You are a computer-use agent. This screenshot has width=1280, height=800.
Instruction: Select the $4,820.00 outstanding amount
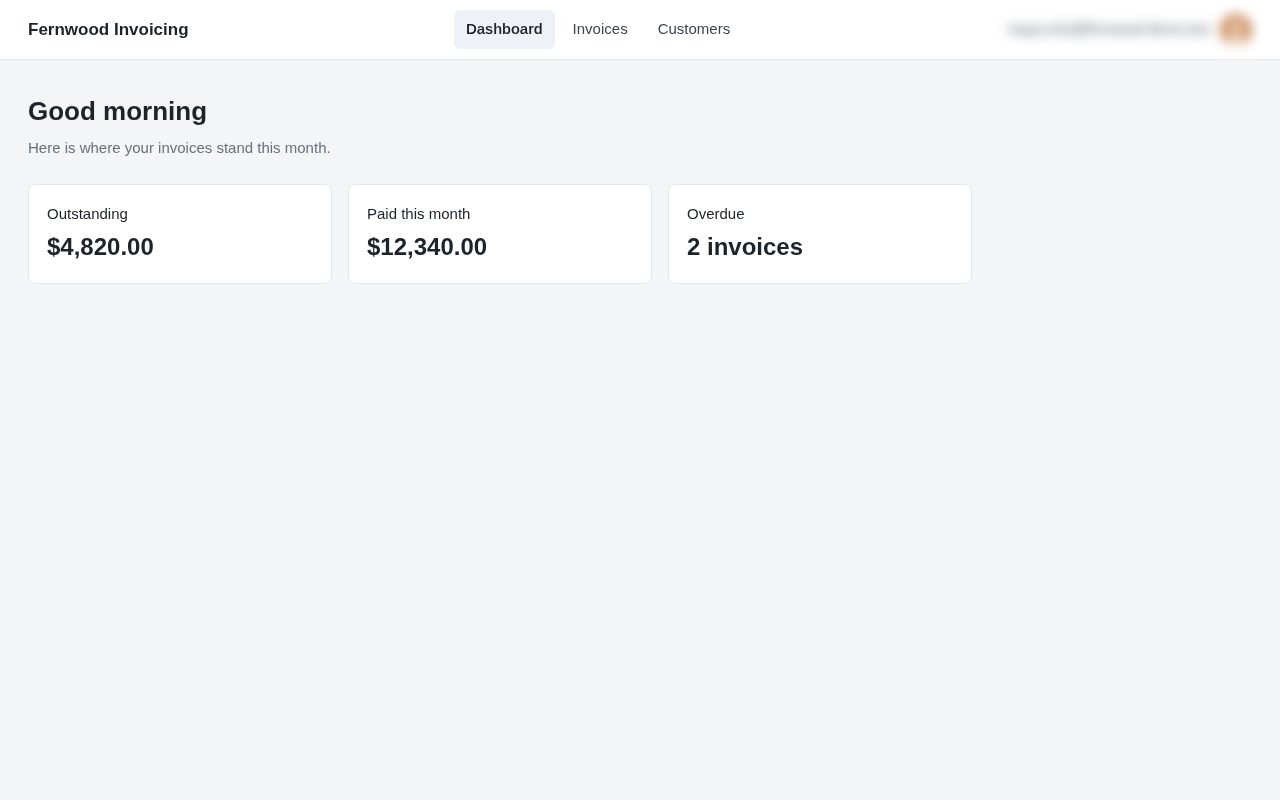coord(100,247)
